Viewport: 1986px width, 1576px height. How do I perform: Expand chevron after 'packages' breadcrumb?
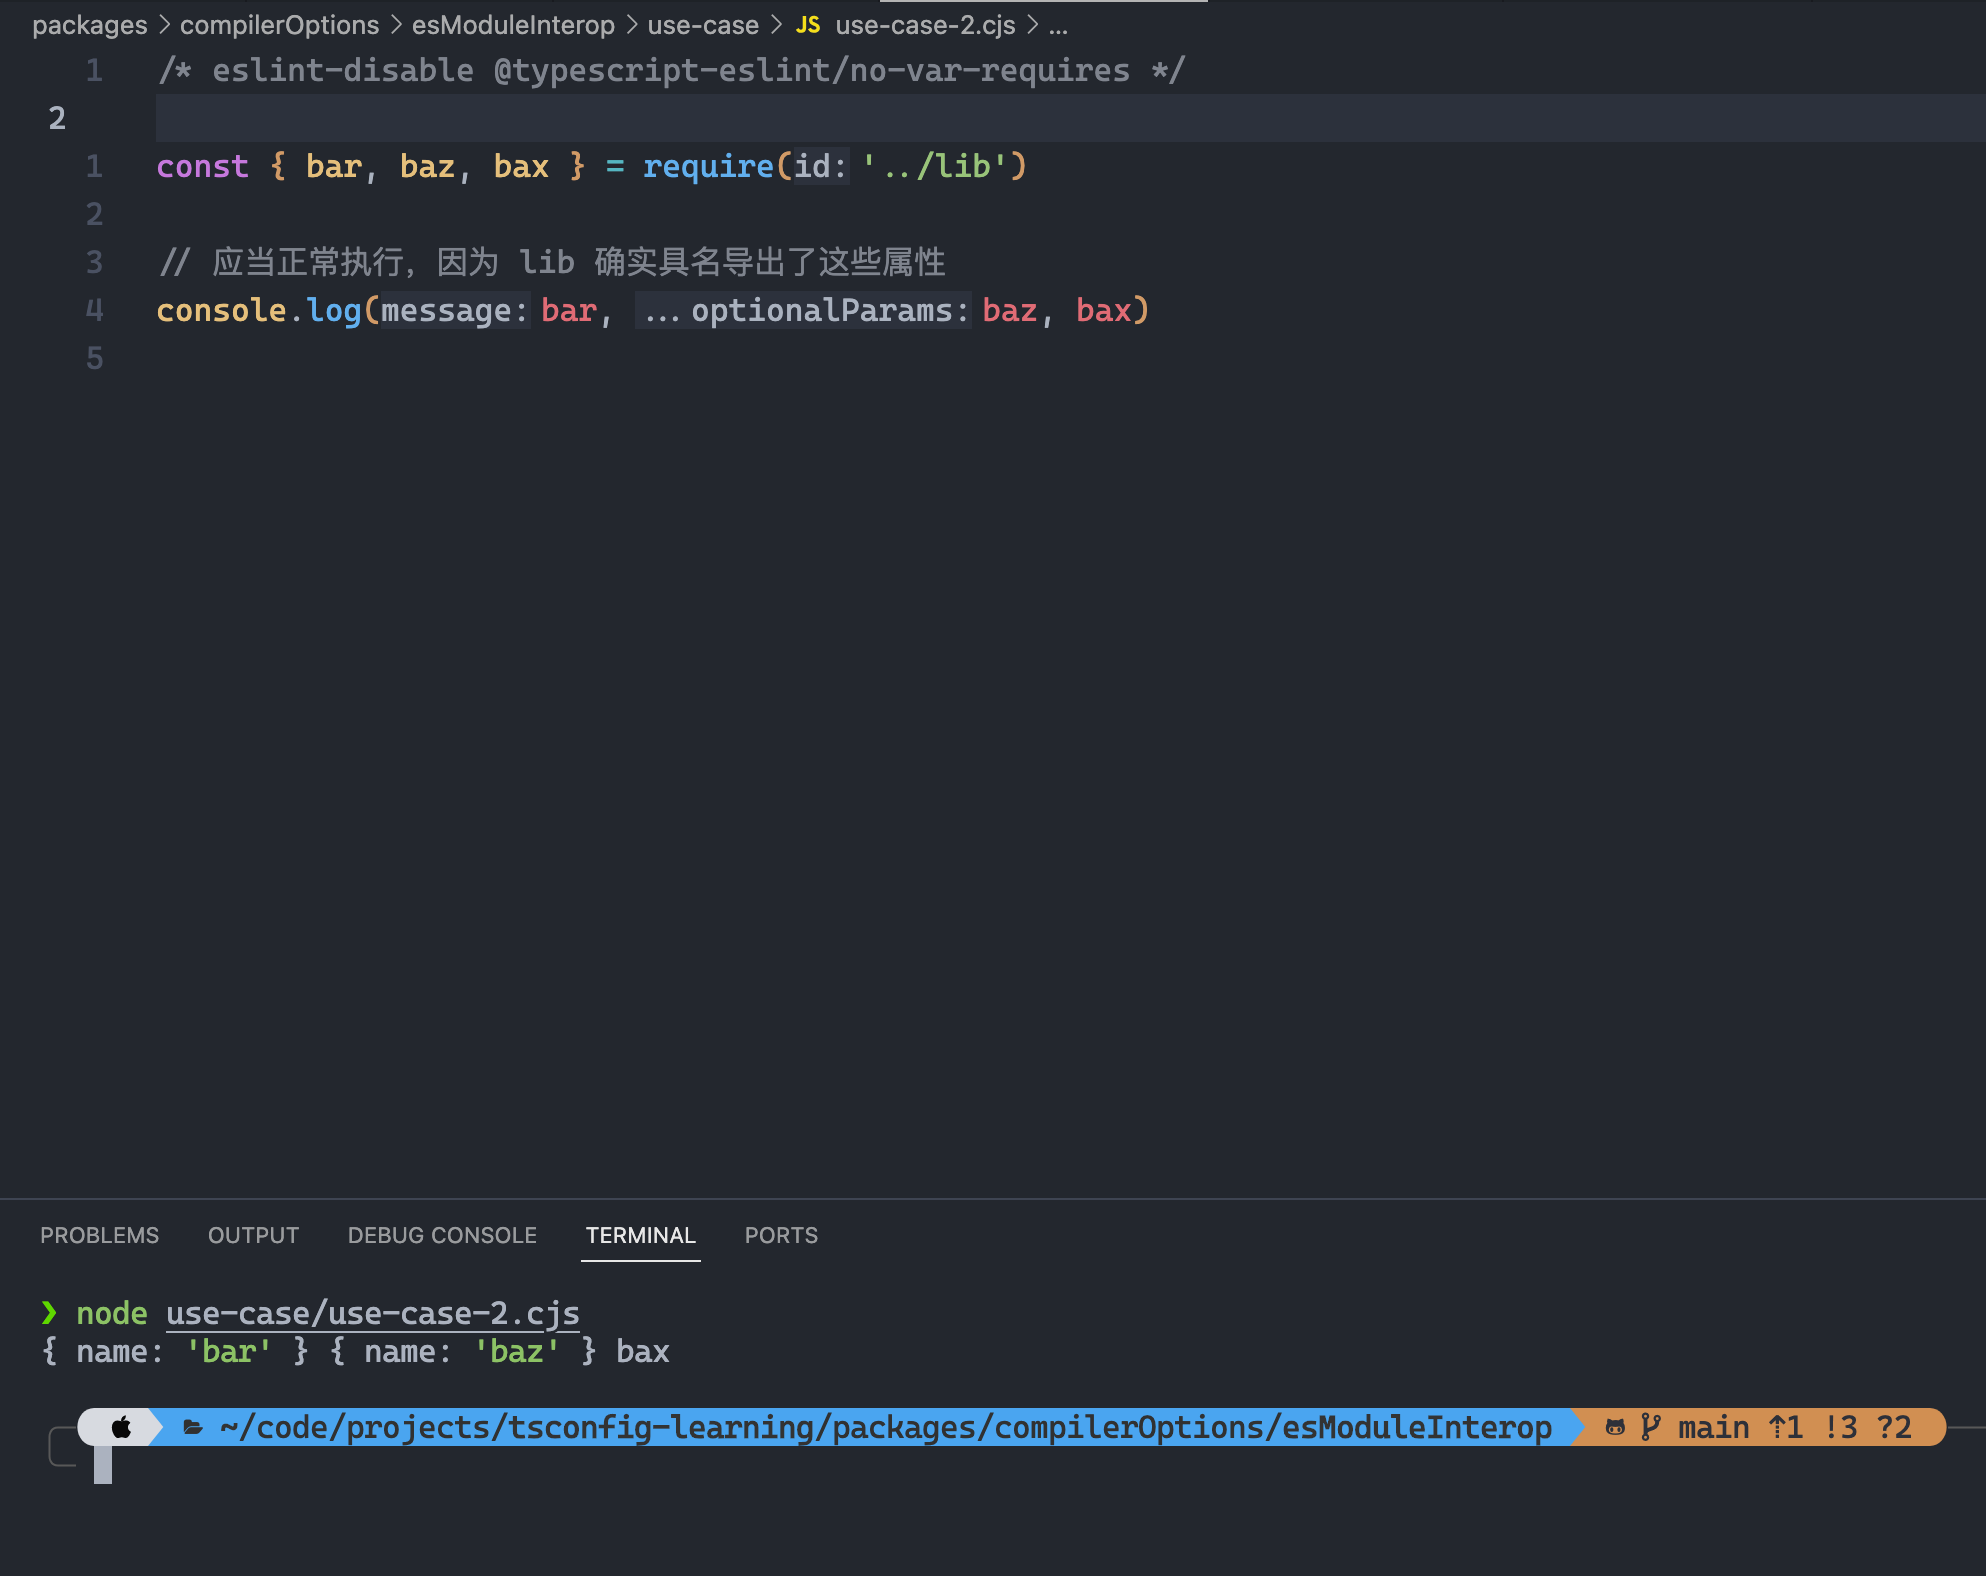(164, 25)
